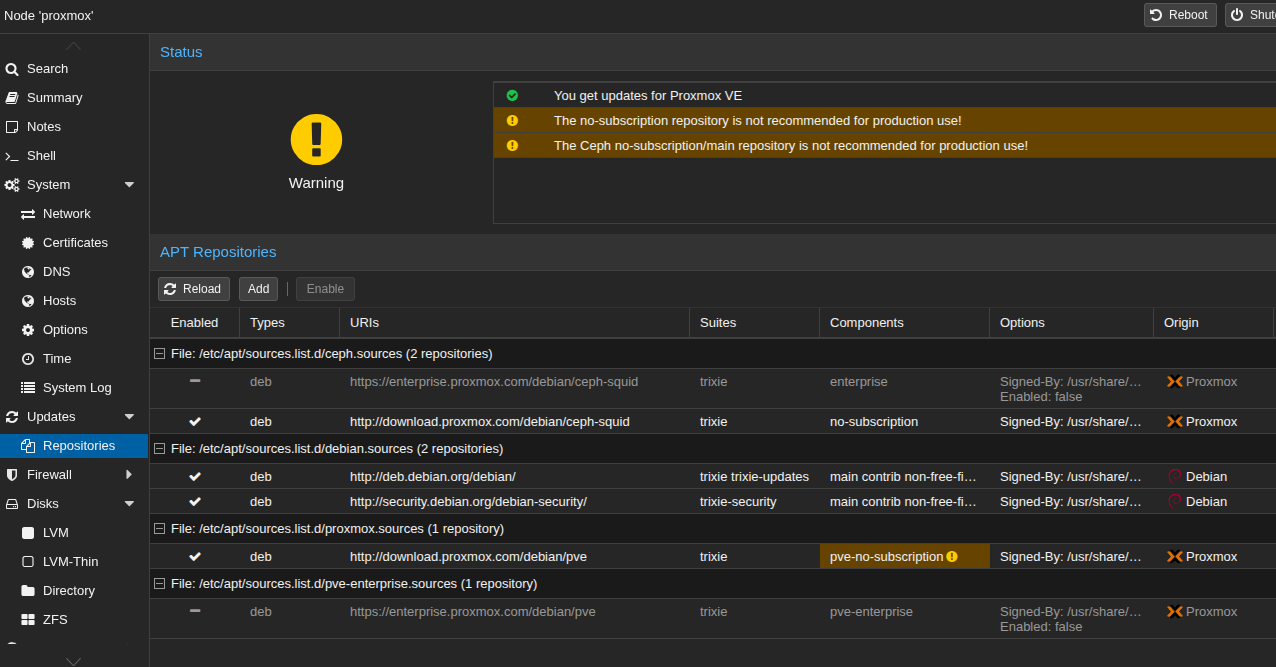Click Proxmox logo in ceph-squid enterprise row
The height and width of the screenshot is (667, 1276).
coord(1175,382)
